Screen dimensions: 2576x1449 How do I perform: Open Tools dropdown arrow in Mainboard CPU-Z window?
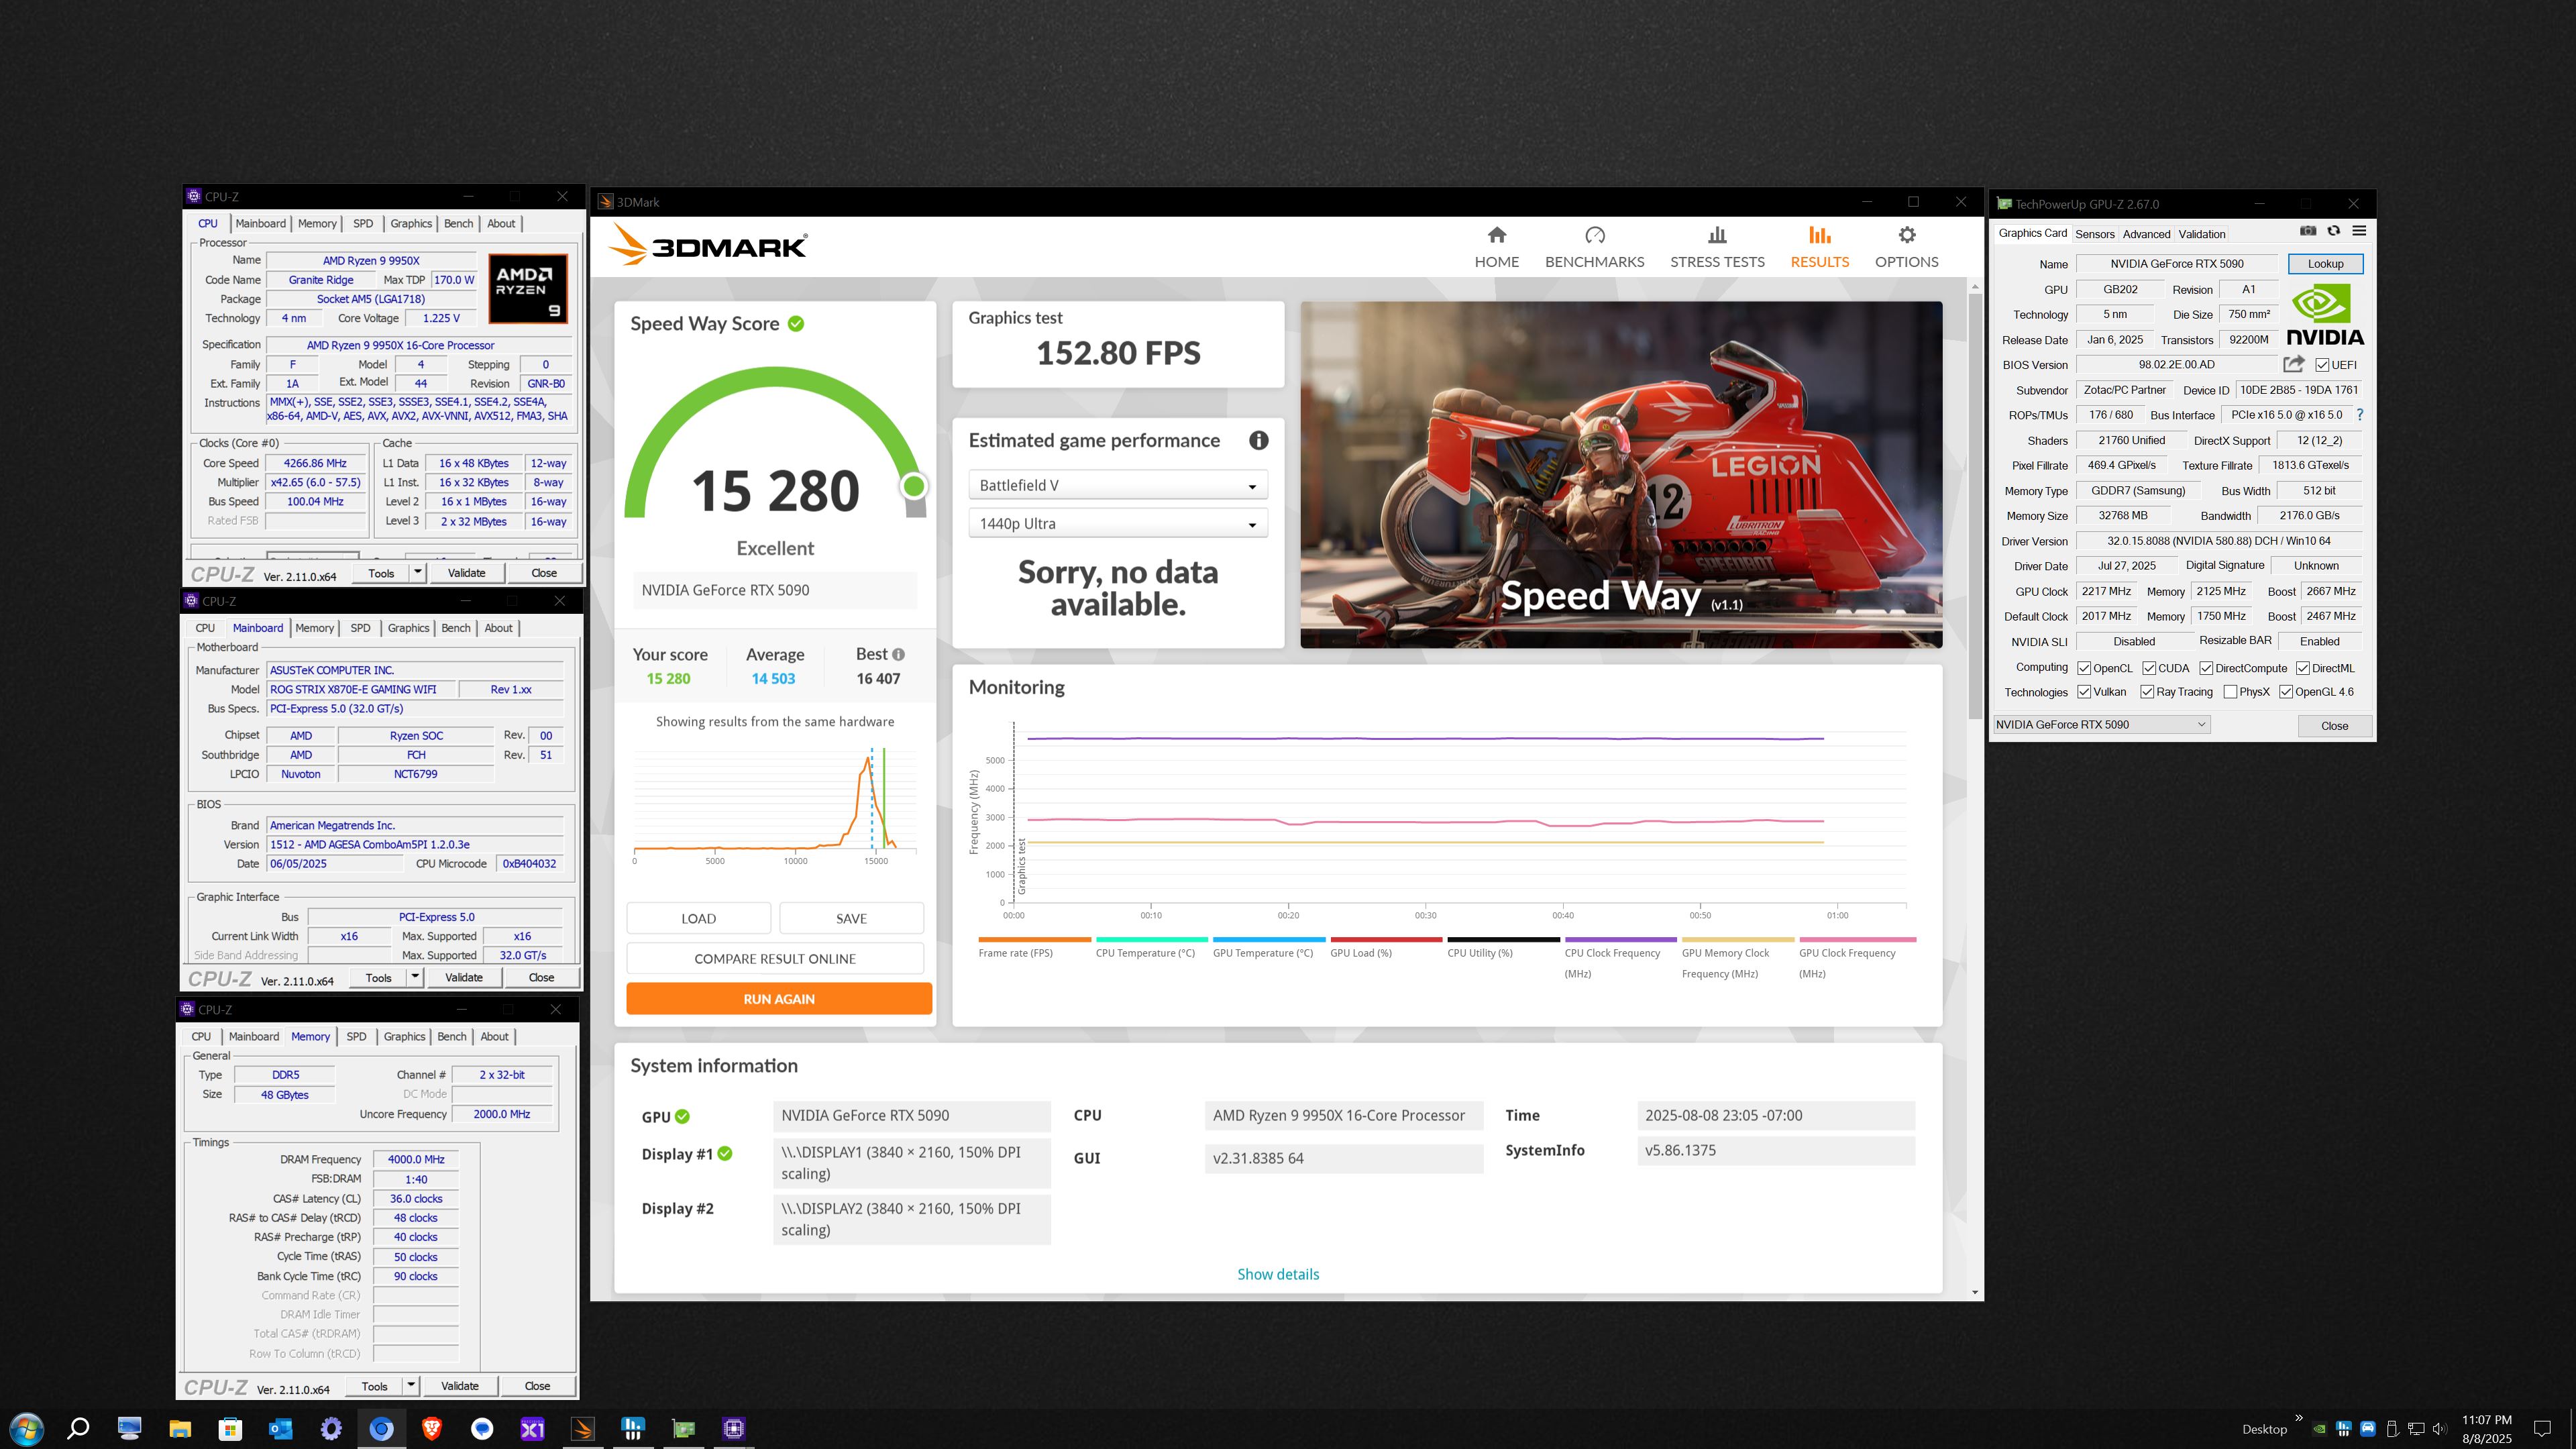415,977
